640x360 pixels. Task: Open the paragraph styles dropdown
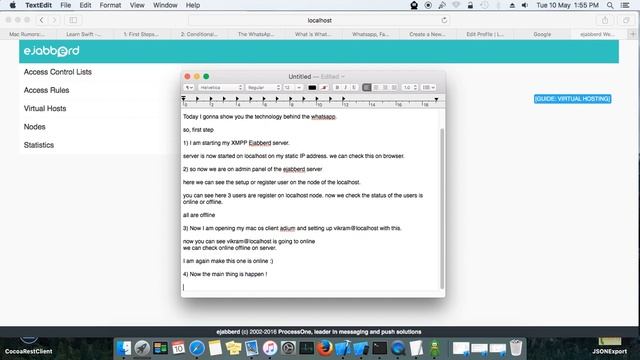[189, 87]
